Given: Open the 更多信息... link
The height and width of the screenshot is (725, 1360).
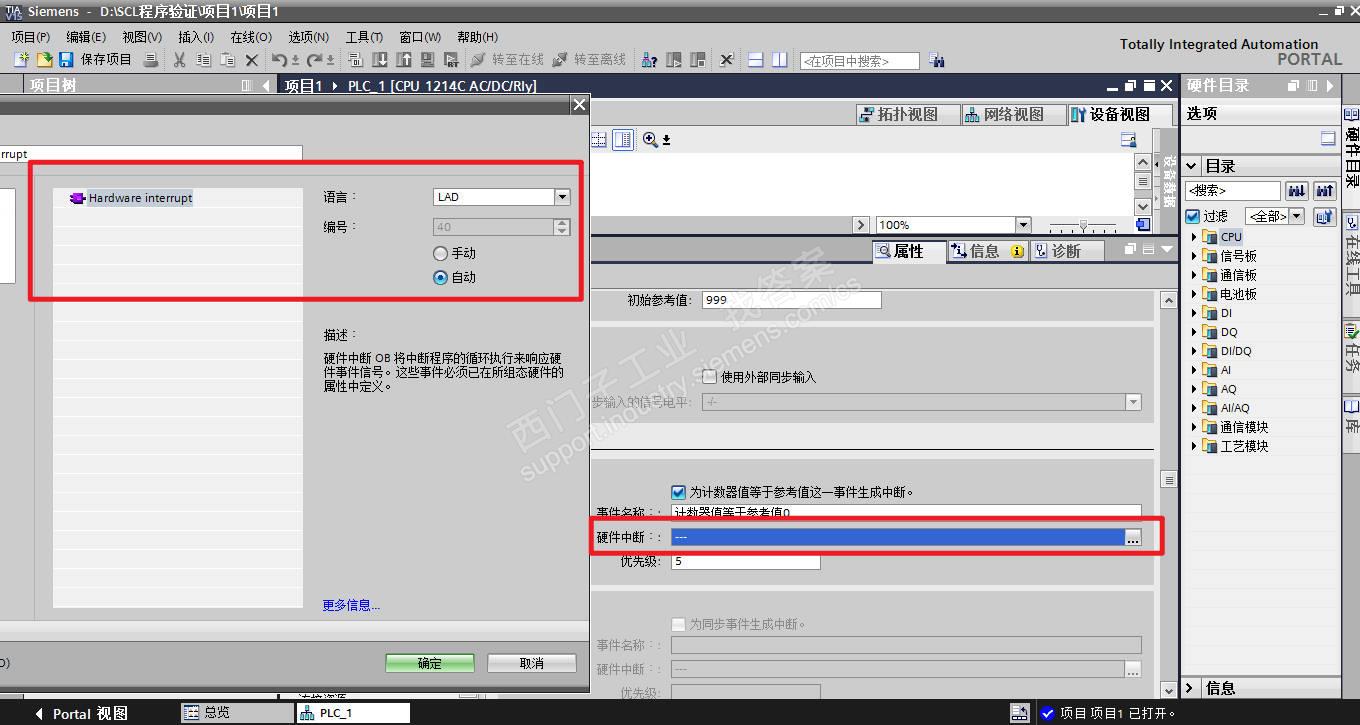Looking at the screenshot, I should click(351, 605).
